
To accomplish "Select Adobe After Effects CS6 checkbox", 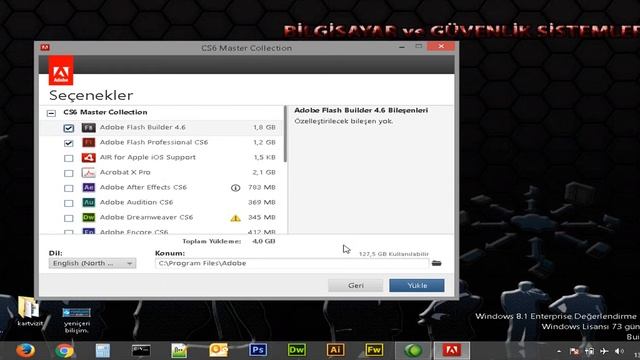I will pyautogui.click(x=69, y=188).
